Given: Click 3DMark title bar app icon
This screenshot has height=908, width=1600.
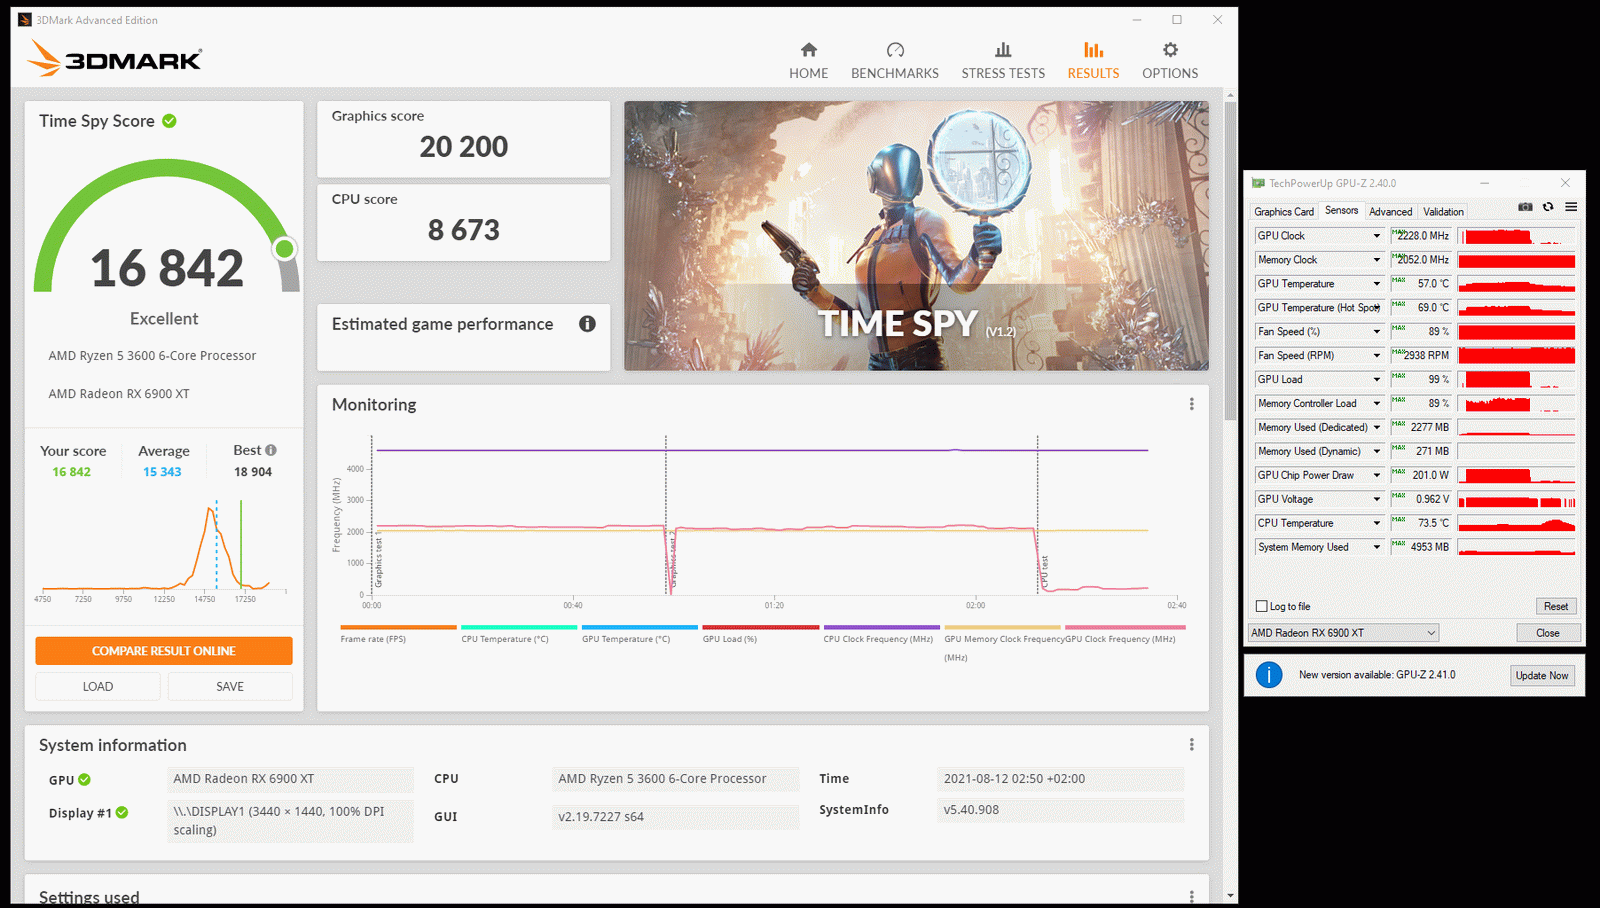Looking at the screenshot, I should (x=25, y=20).
